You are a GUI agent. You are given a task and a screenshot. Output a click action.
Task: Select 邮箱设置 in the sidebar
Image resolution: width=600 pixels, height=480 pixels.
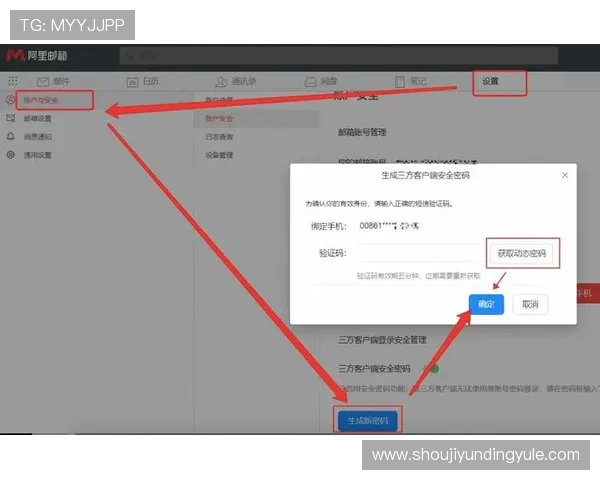click(x=38, y=118)
